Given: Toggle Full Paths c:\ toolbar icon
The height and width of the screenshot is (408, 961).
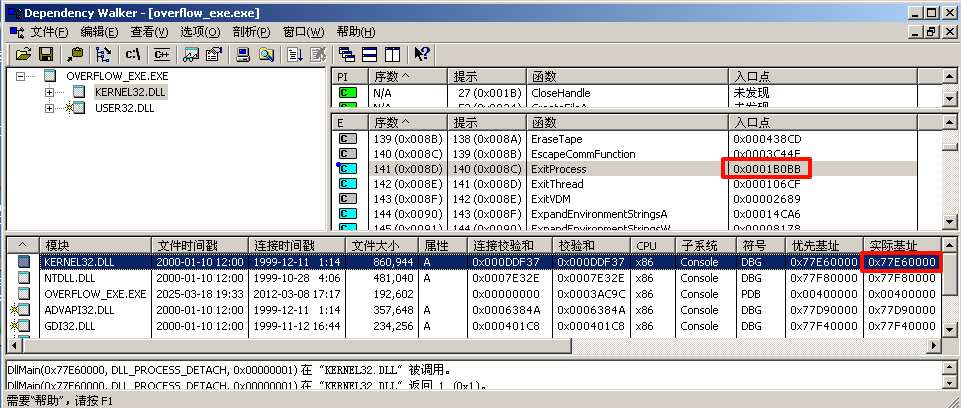Looking at the screenshot, I should pyautogui.click(x=133, y=55).
